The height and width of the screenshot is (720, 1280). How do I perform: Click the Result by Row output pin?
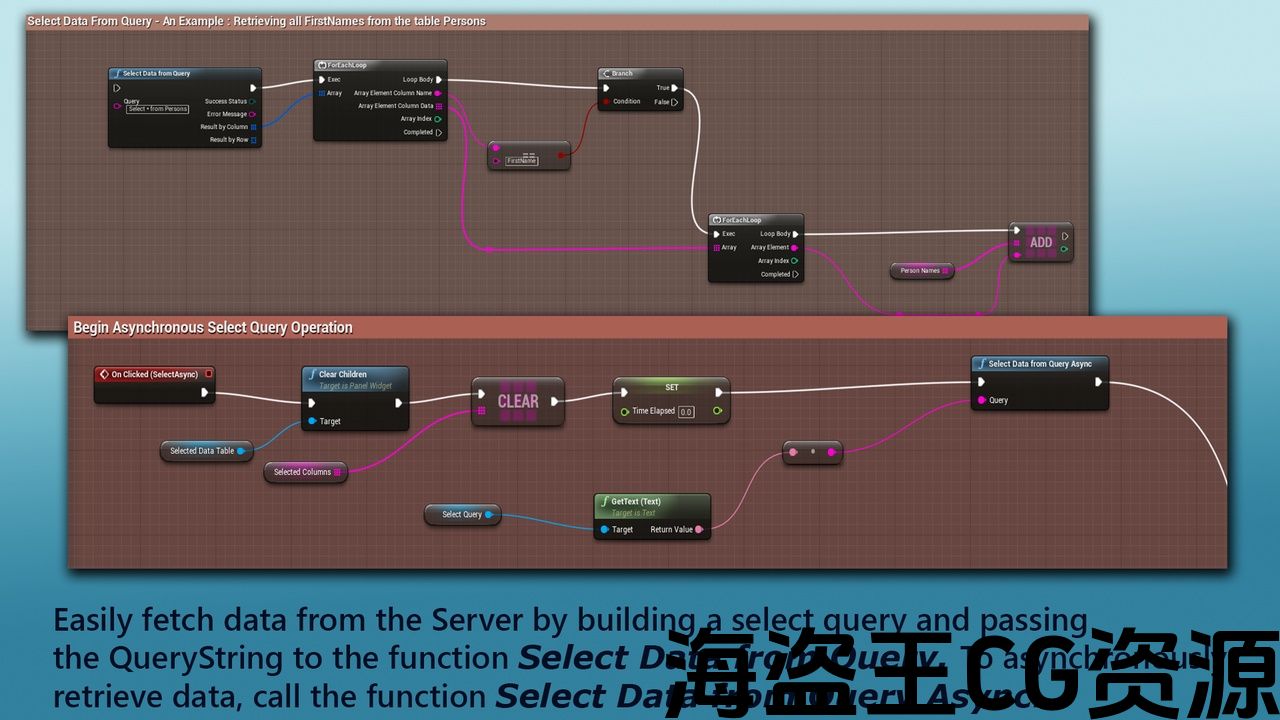pos(254,140)
